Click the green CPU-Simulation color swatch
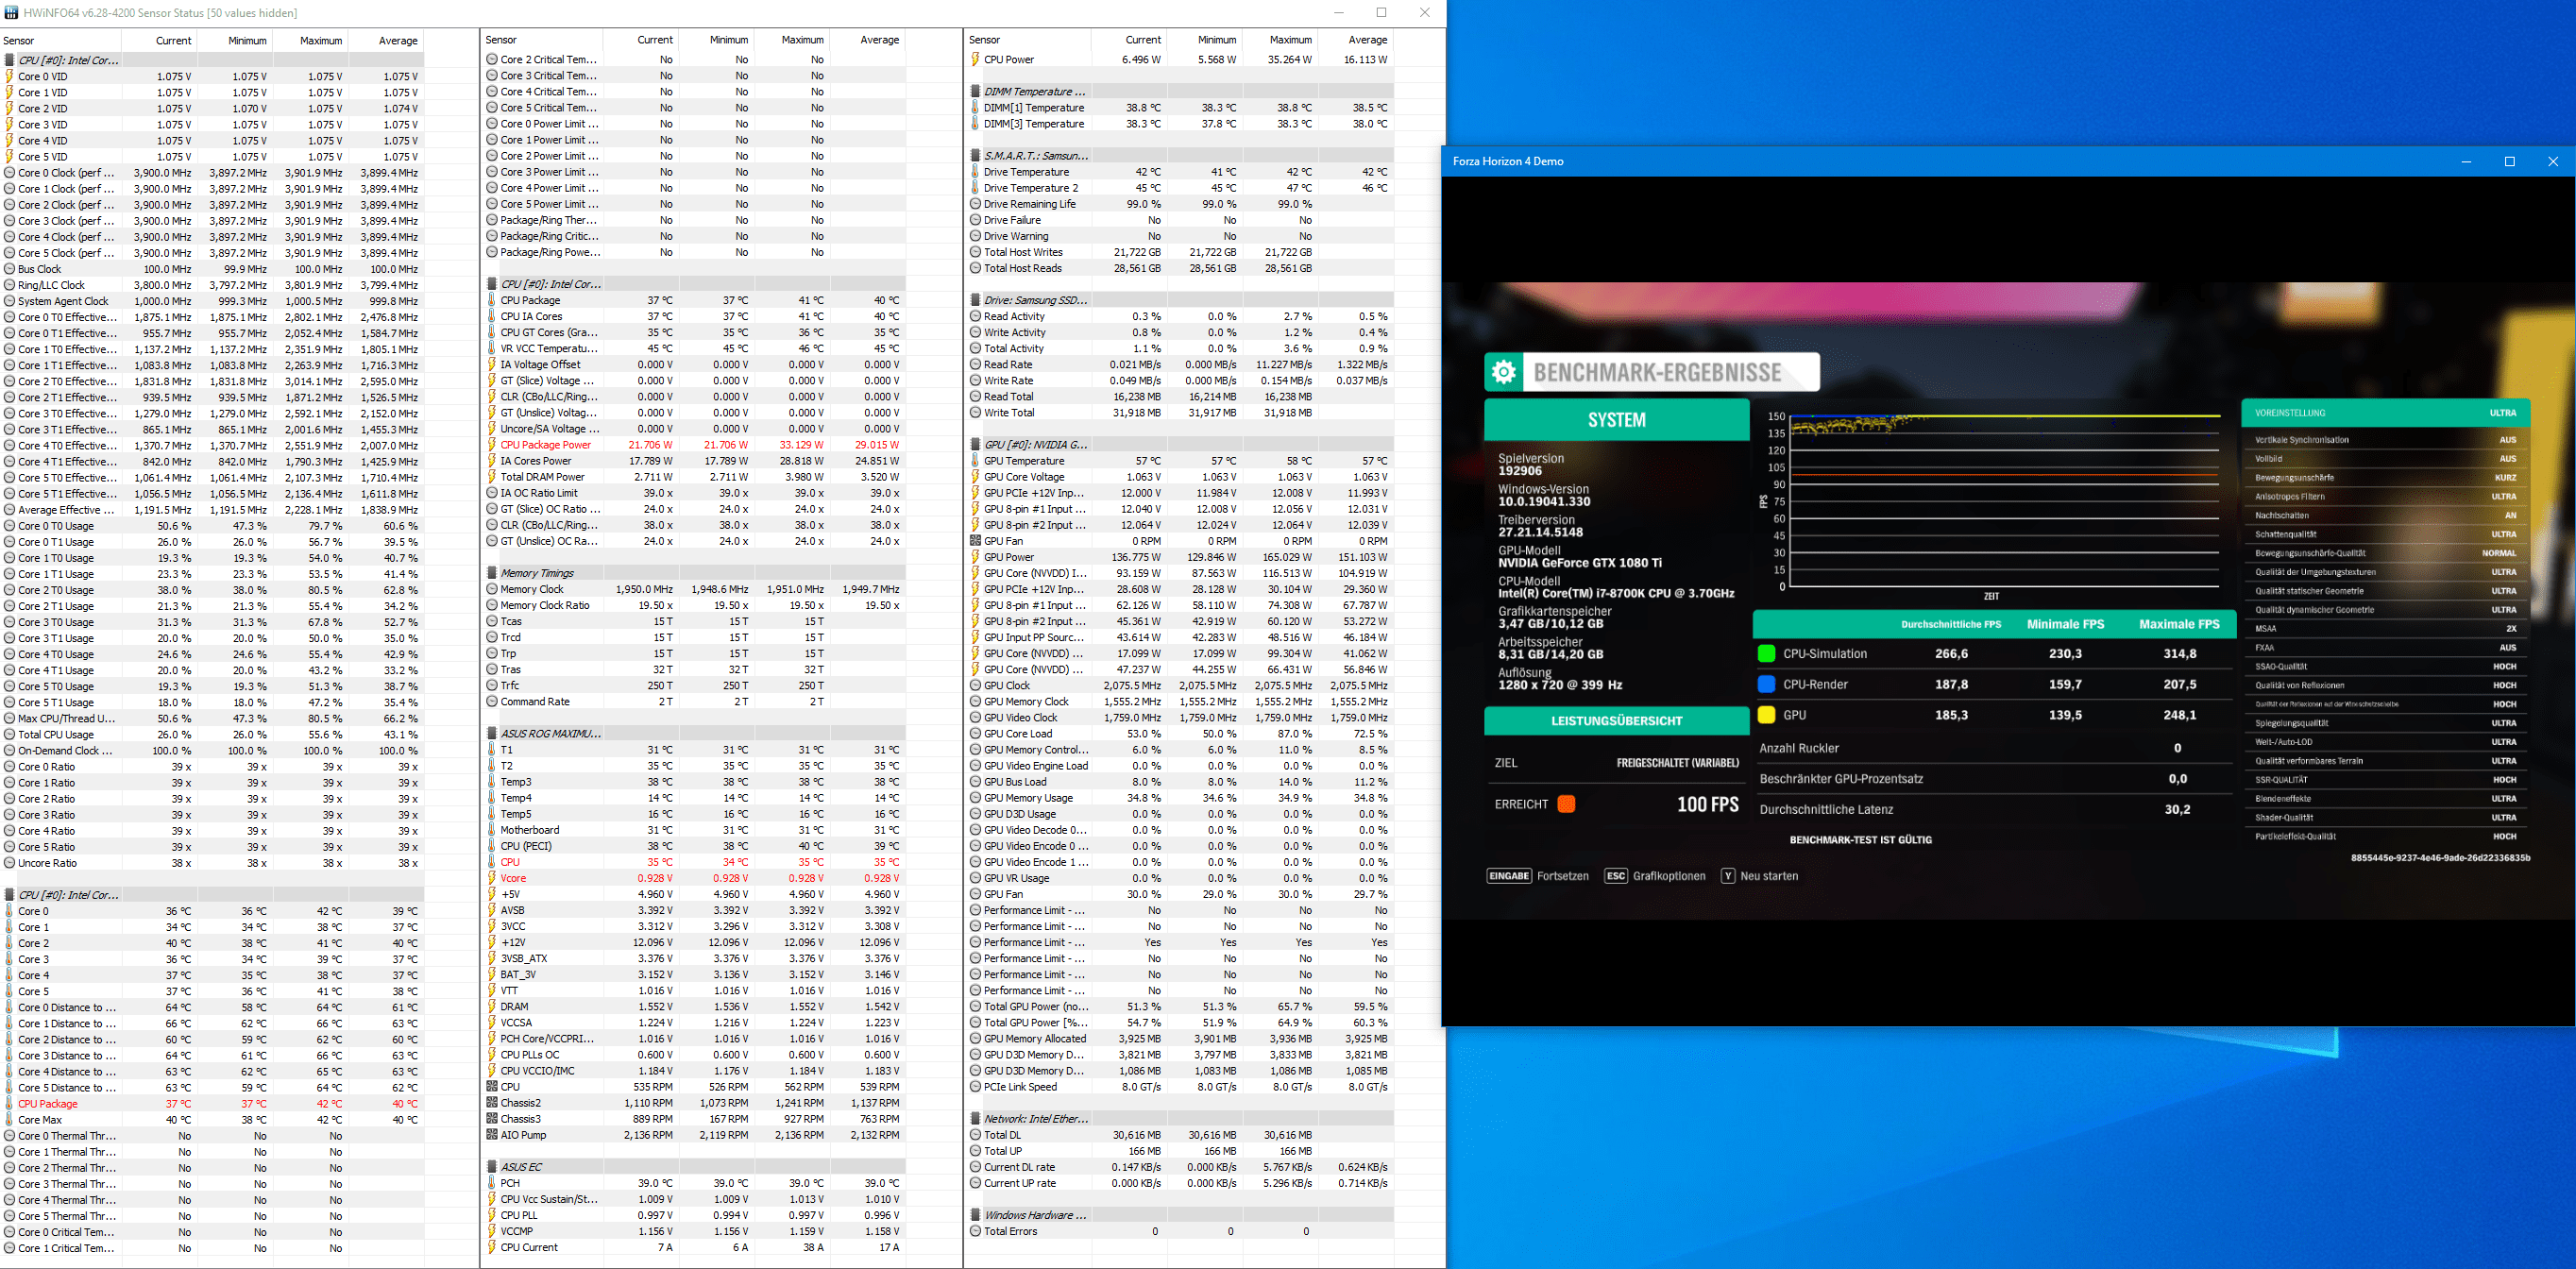Screen dimensions: 2576x1269 click(1766, 654)
